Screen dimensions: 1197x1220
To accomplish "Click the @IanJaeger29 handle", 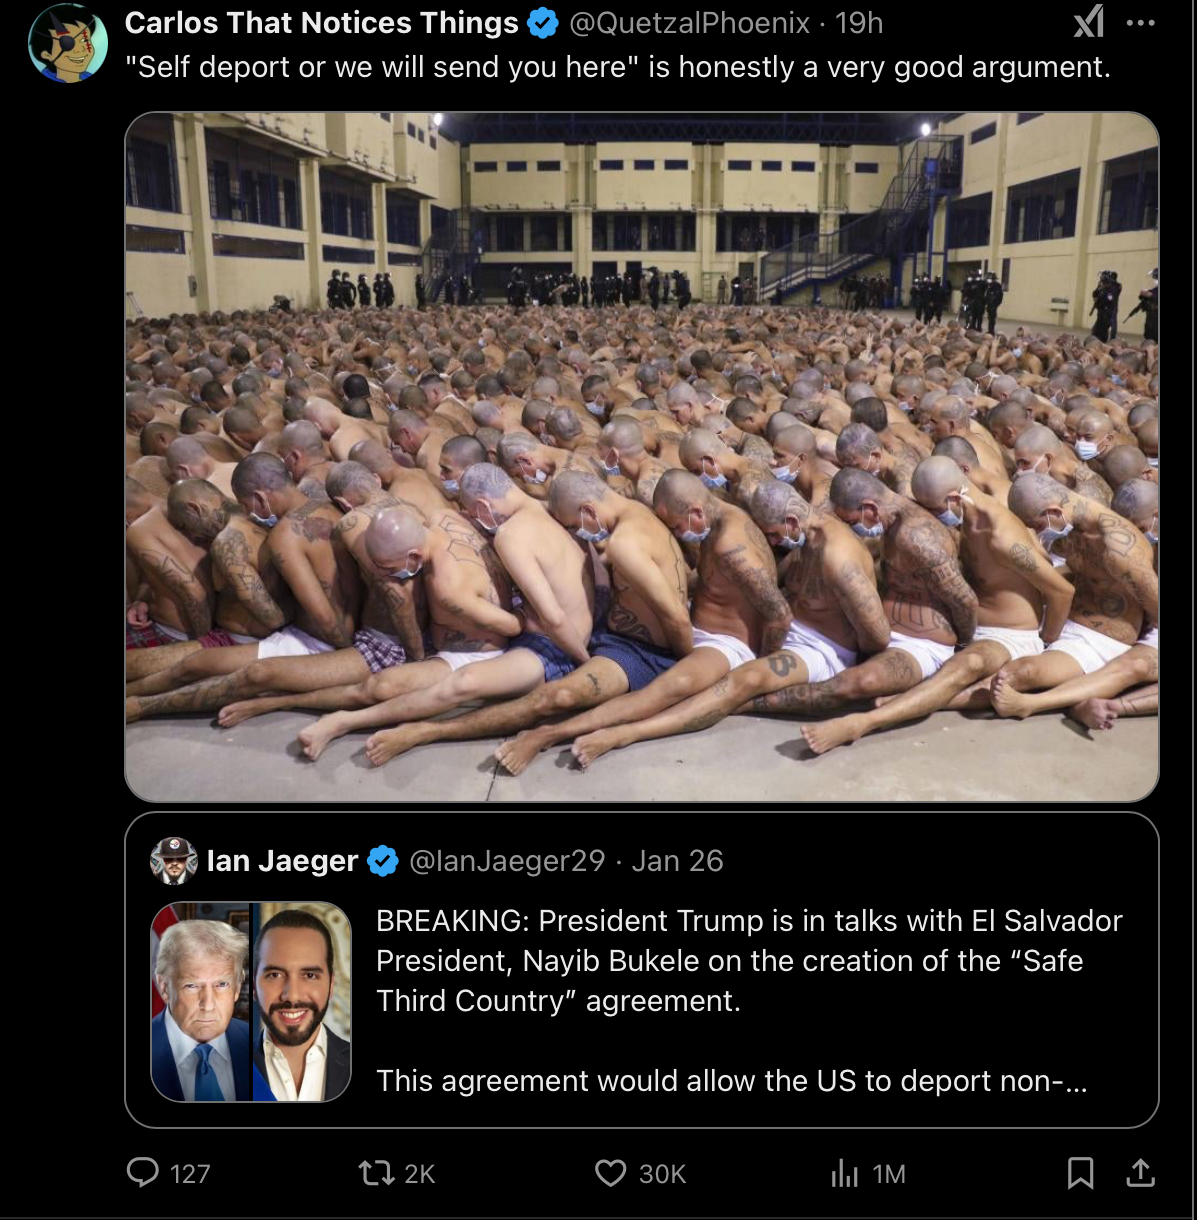I will pos(507,861).
